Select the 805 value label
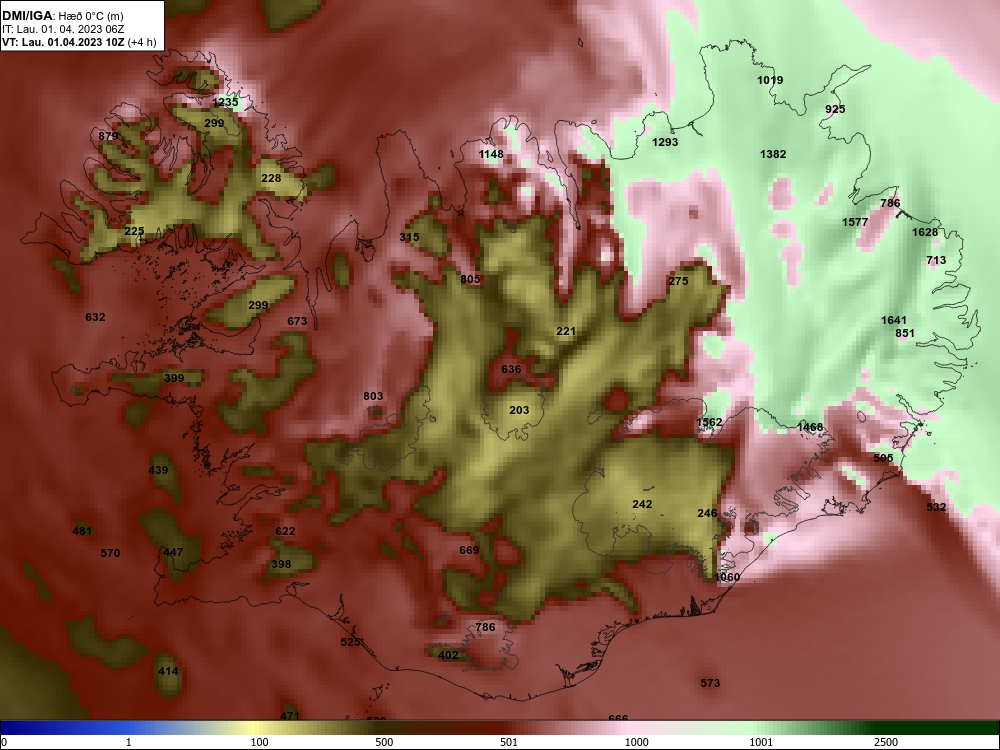The image size is (1000, 750). 470,279
